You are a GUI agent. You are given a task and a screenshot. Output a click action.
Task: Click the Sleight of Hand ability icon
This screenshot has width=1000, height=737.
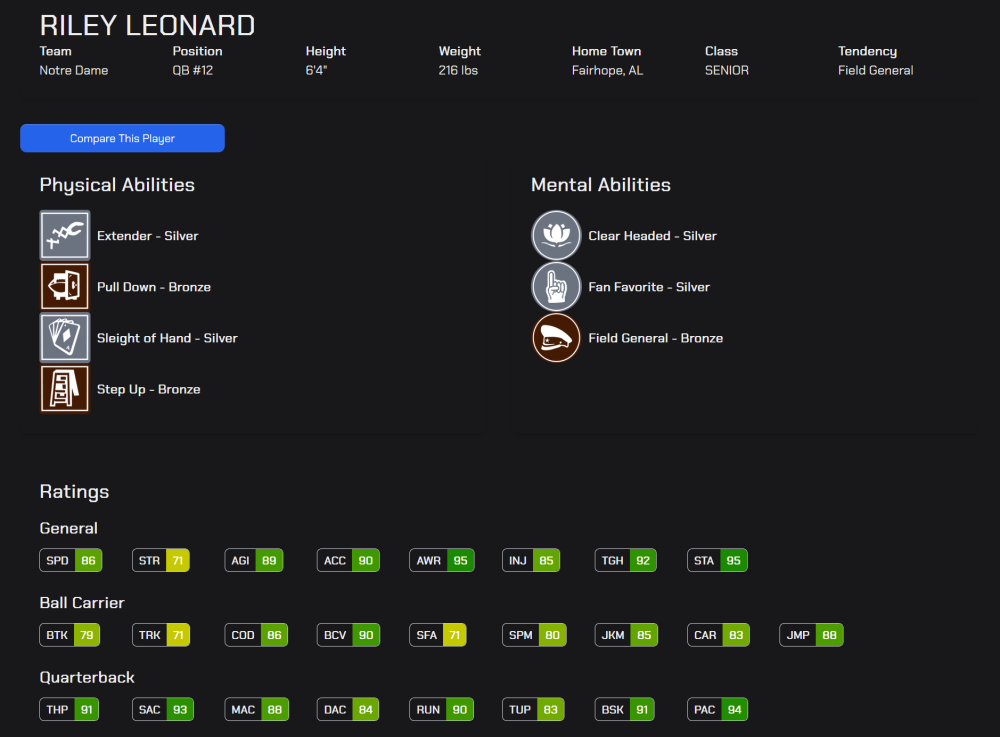point(65,338)
